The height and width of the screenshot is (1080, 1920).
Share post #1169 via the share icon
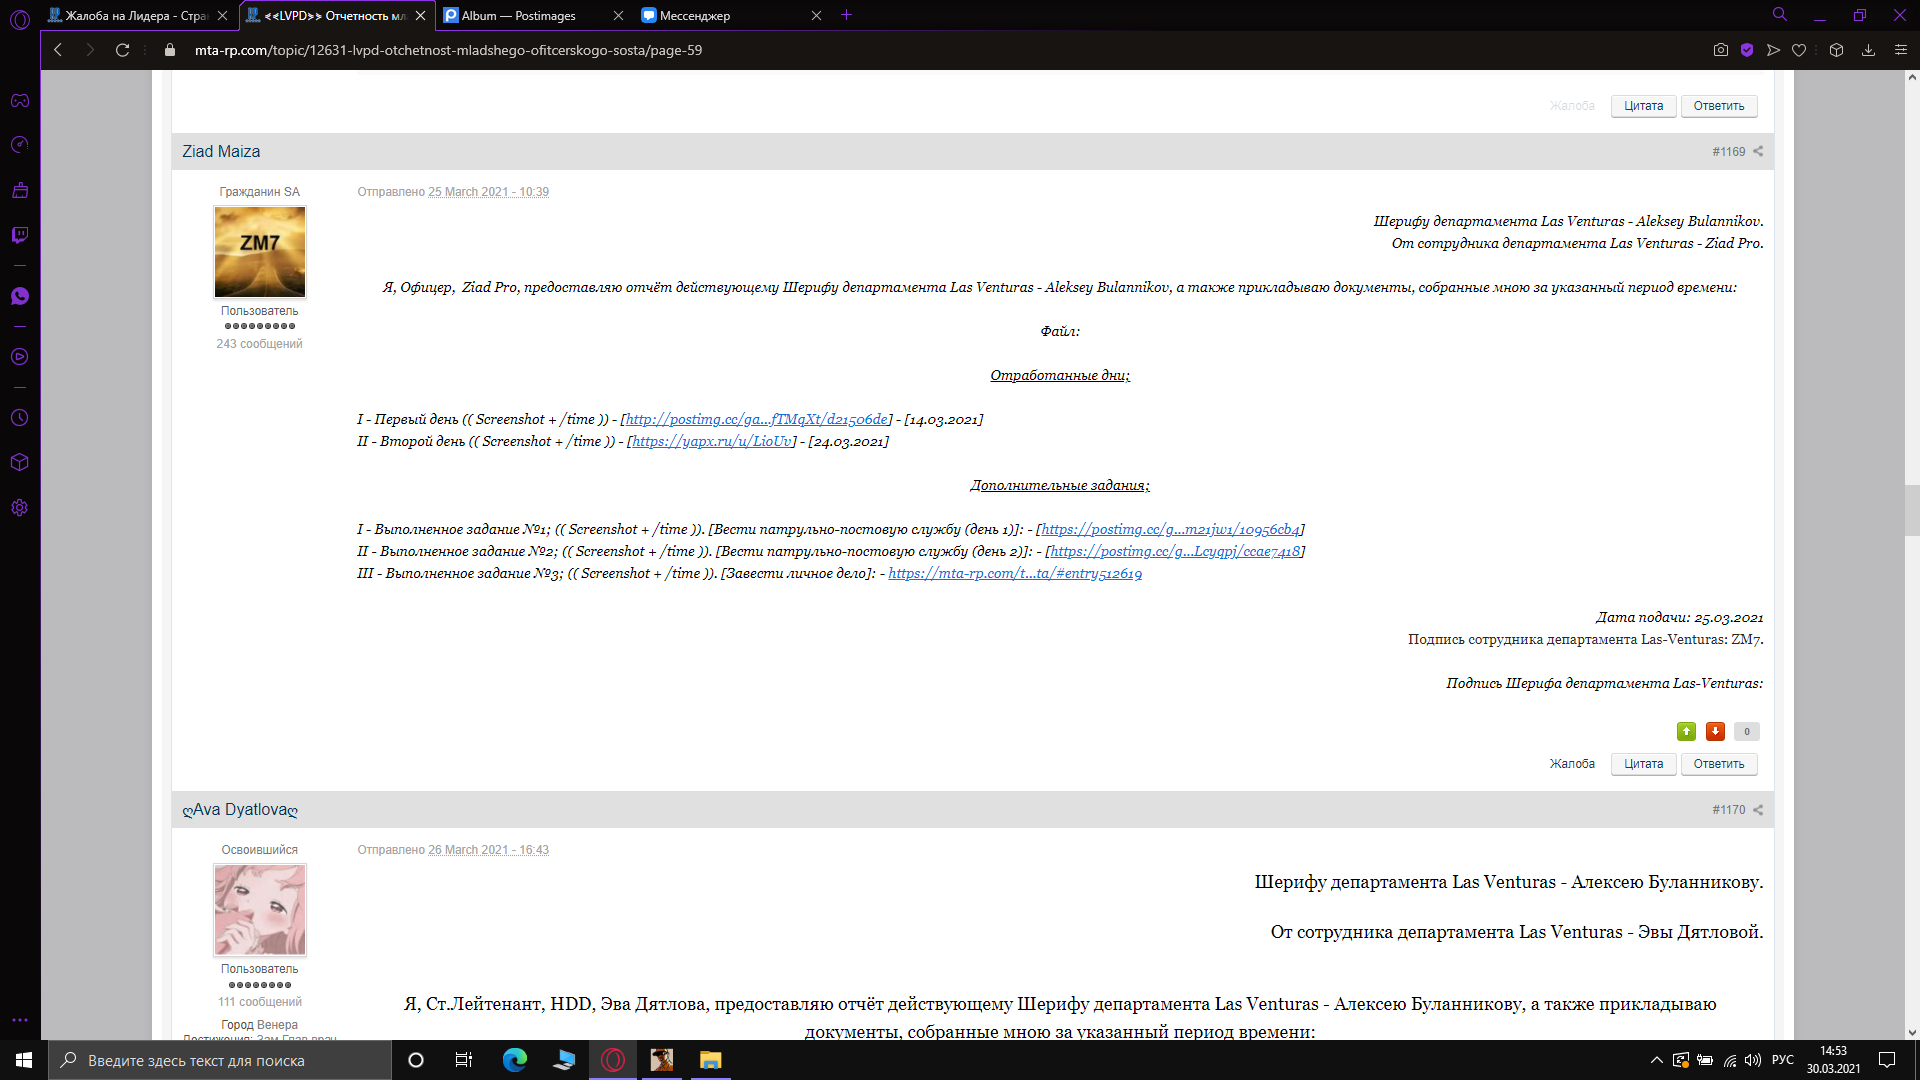click(1758, 152)
